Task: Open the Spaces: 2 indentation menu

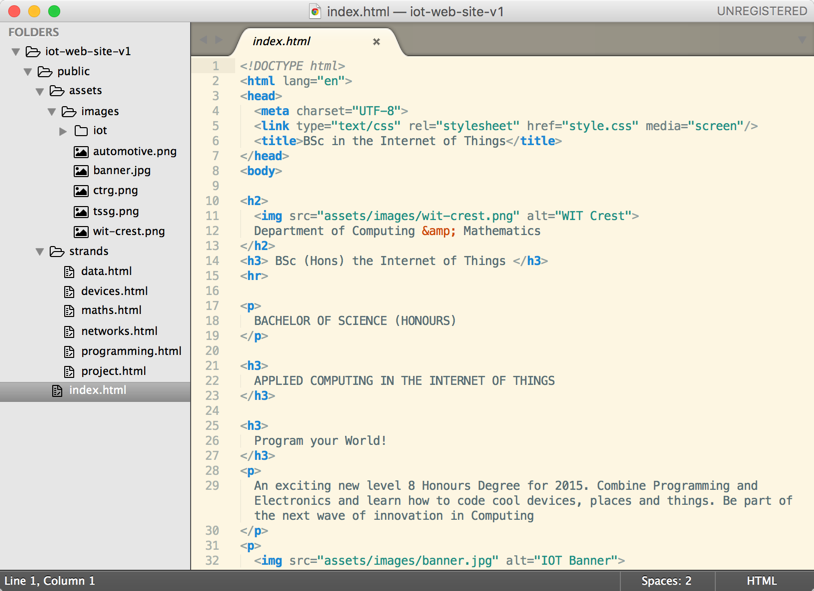Action: coord(666,581)
